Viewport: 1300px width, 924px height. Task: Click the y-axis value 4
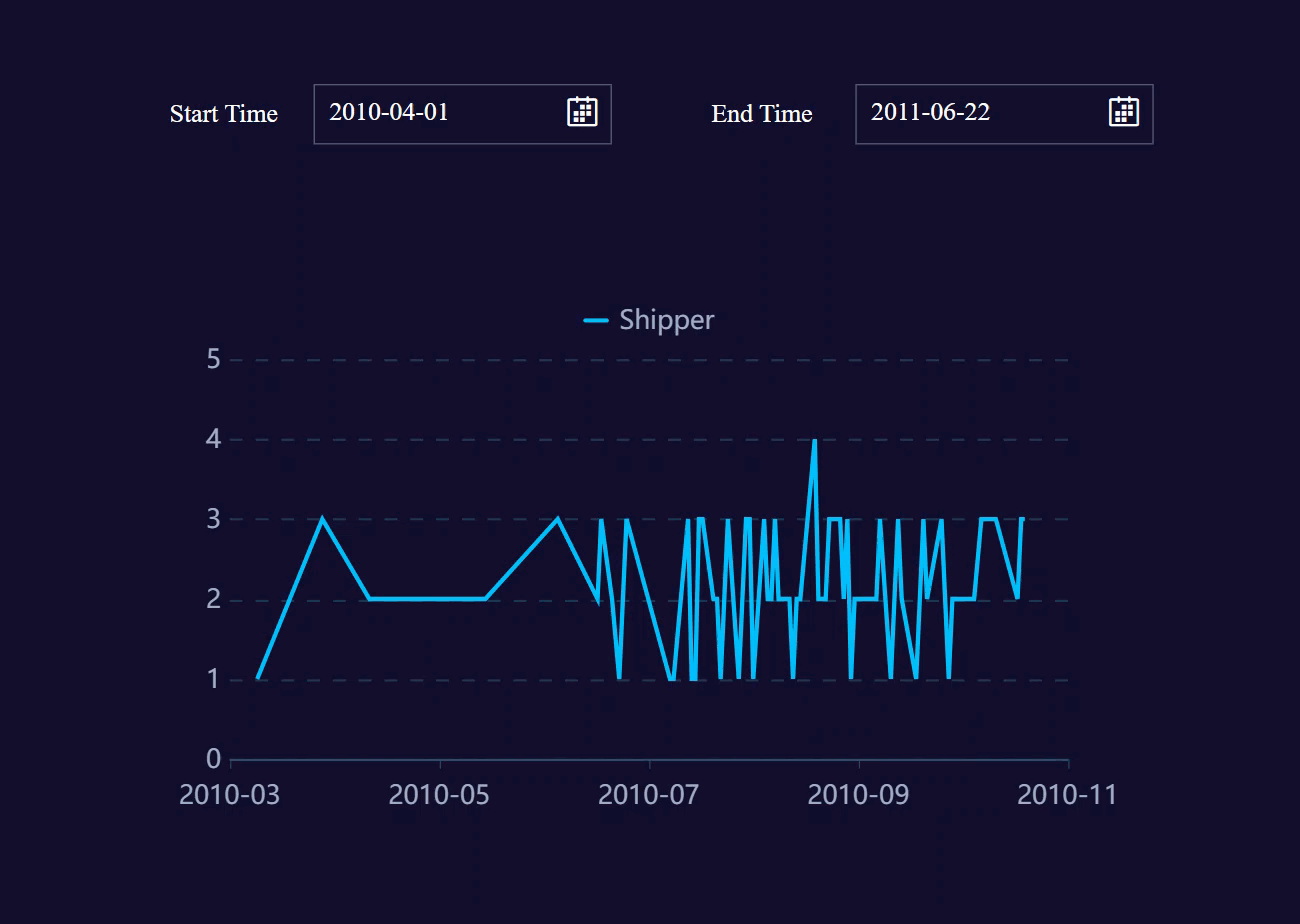click(x=213, y=439)
